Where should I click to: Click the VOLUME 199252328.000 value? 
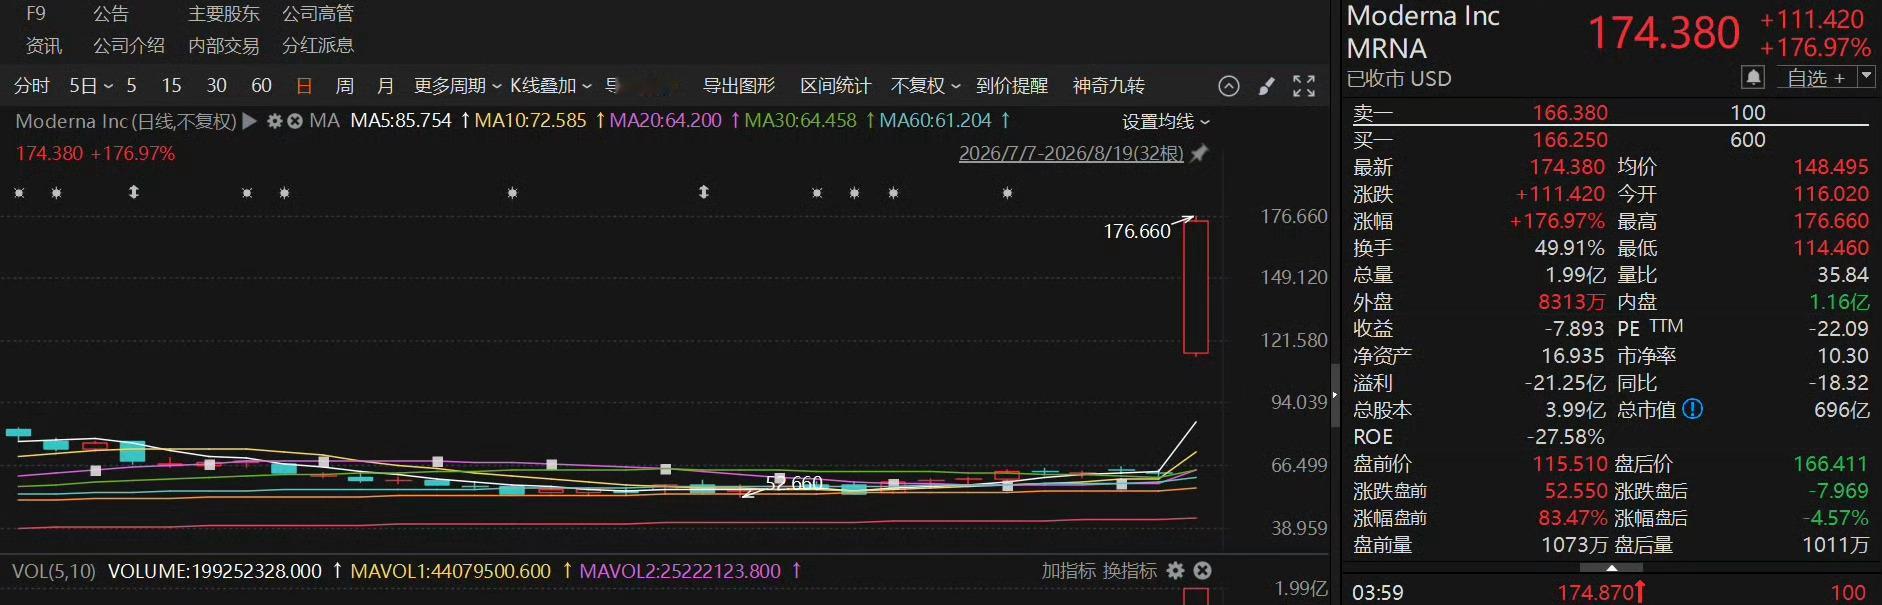coord(215,571)
